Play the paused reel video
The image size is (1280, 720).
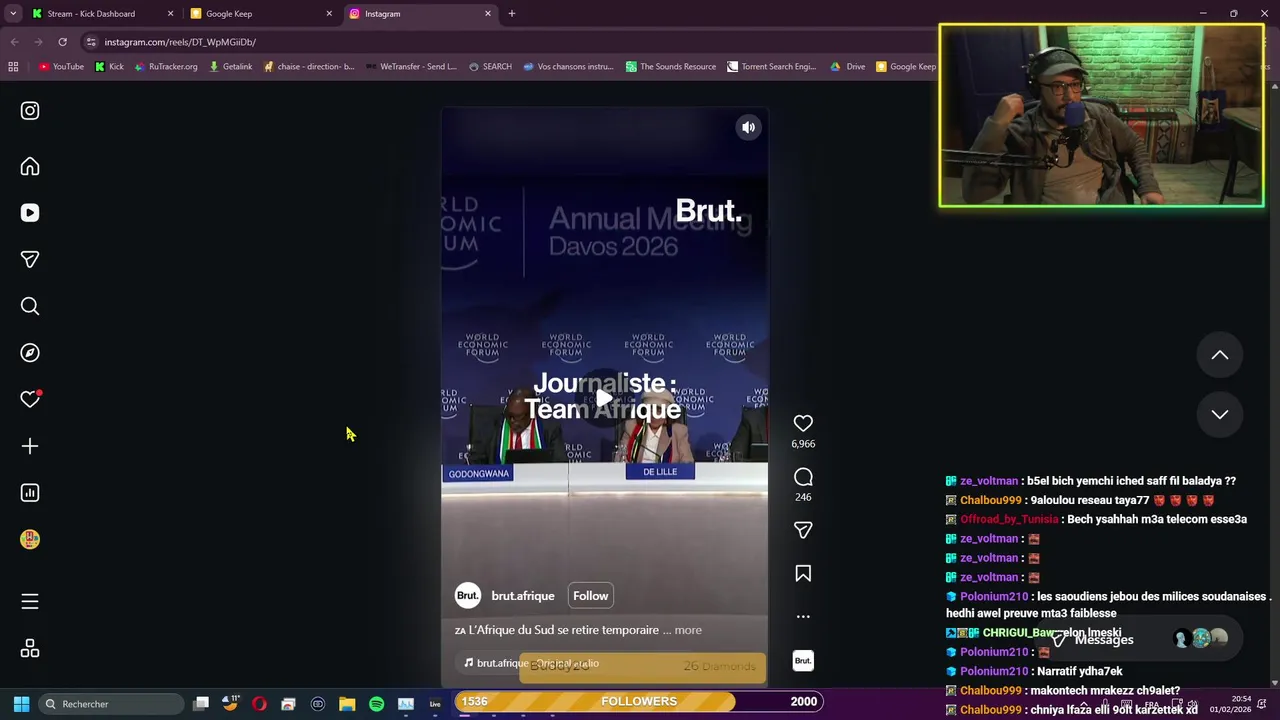(x=604, y=399)
